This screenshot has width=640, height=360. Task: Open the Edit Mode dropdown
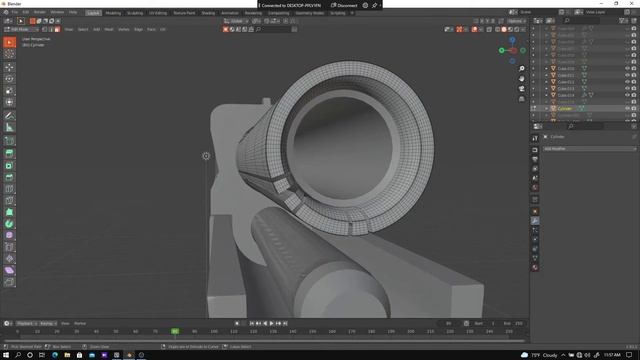[x=21, y=29]
